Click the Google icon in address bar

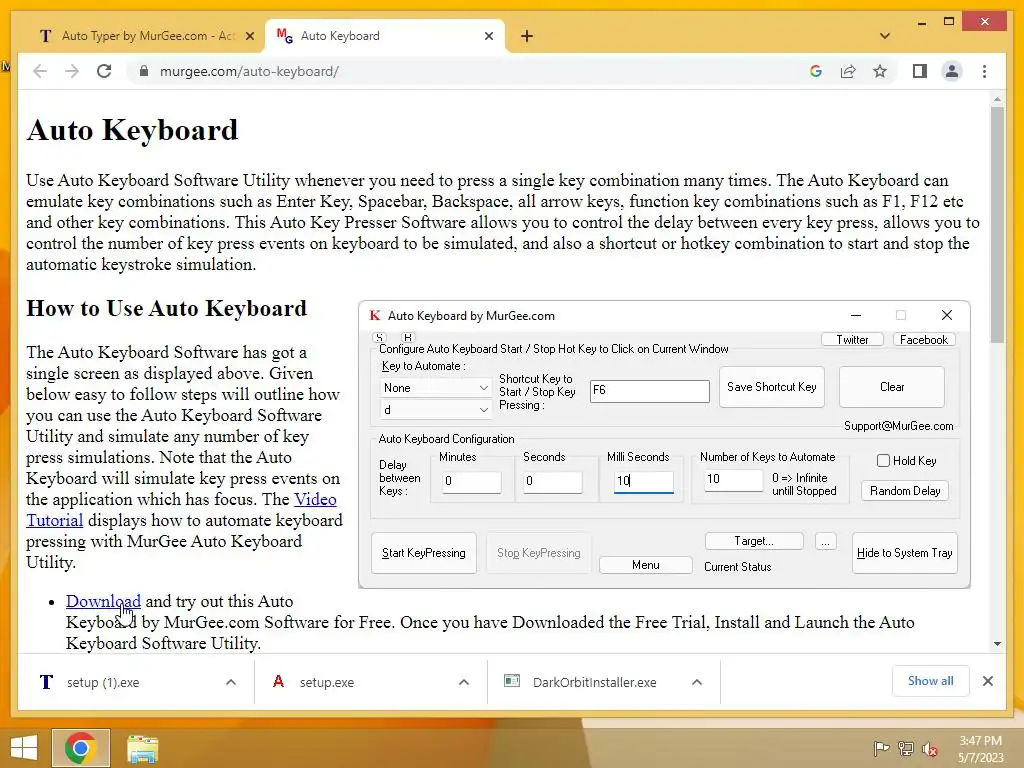[816, 71]
